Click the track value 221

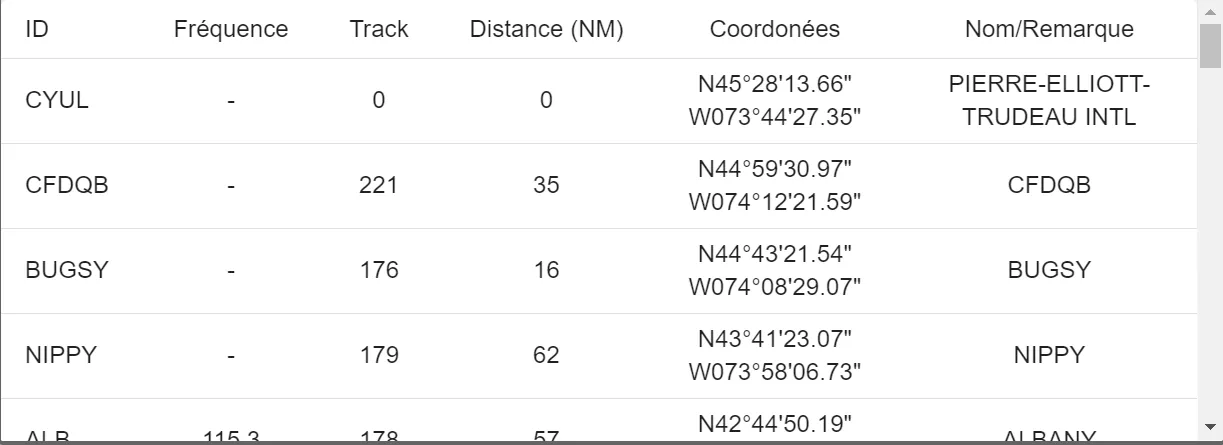[379, 185]
